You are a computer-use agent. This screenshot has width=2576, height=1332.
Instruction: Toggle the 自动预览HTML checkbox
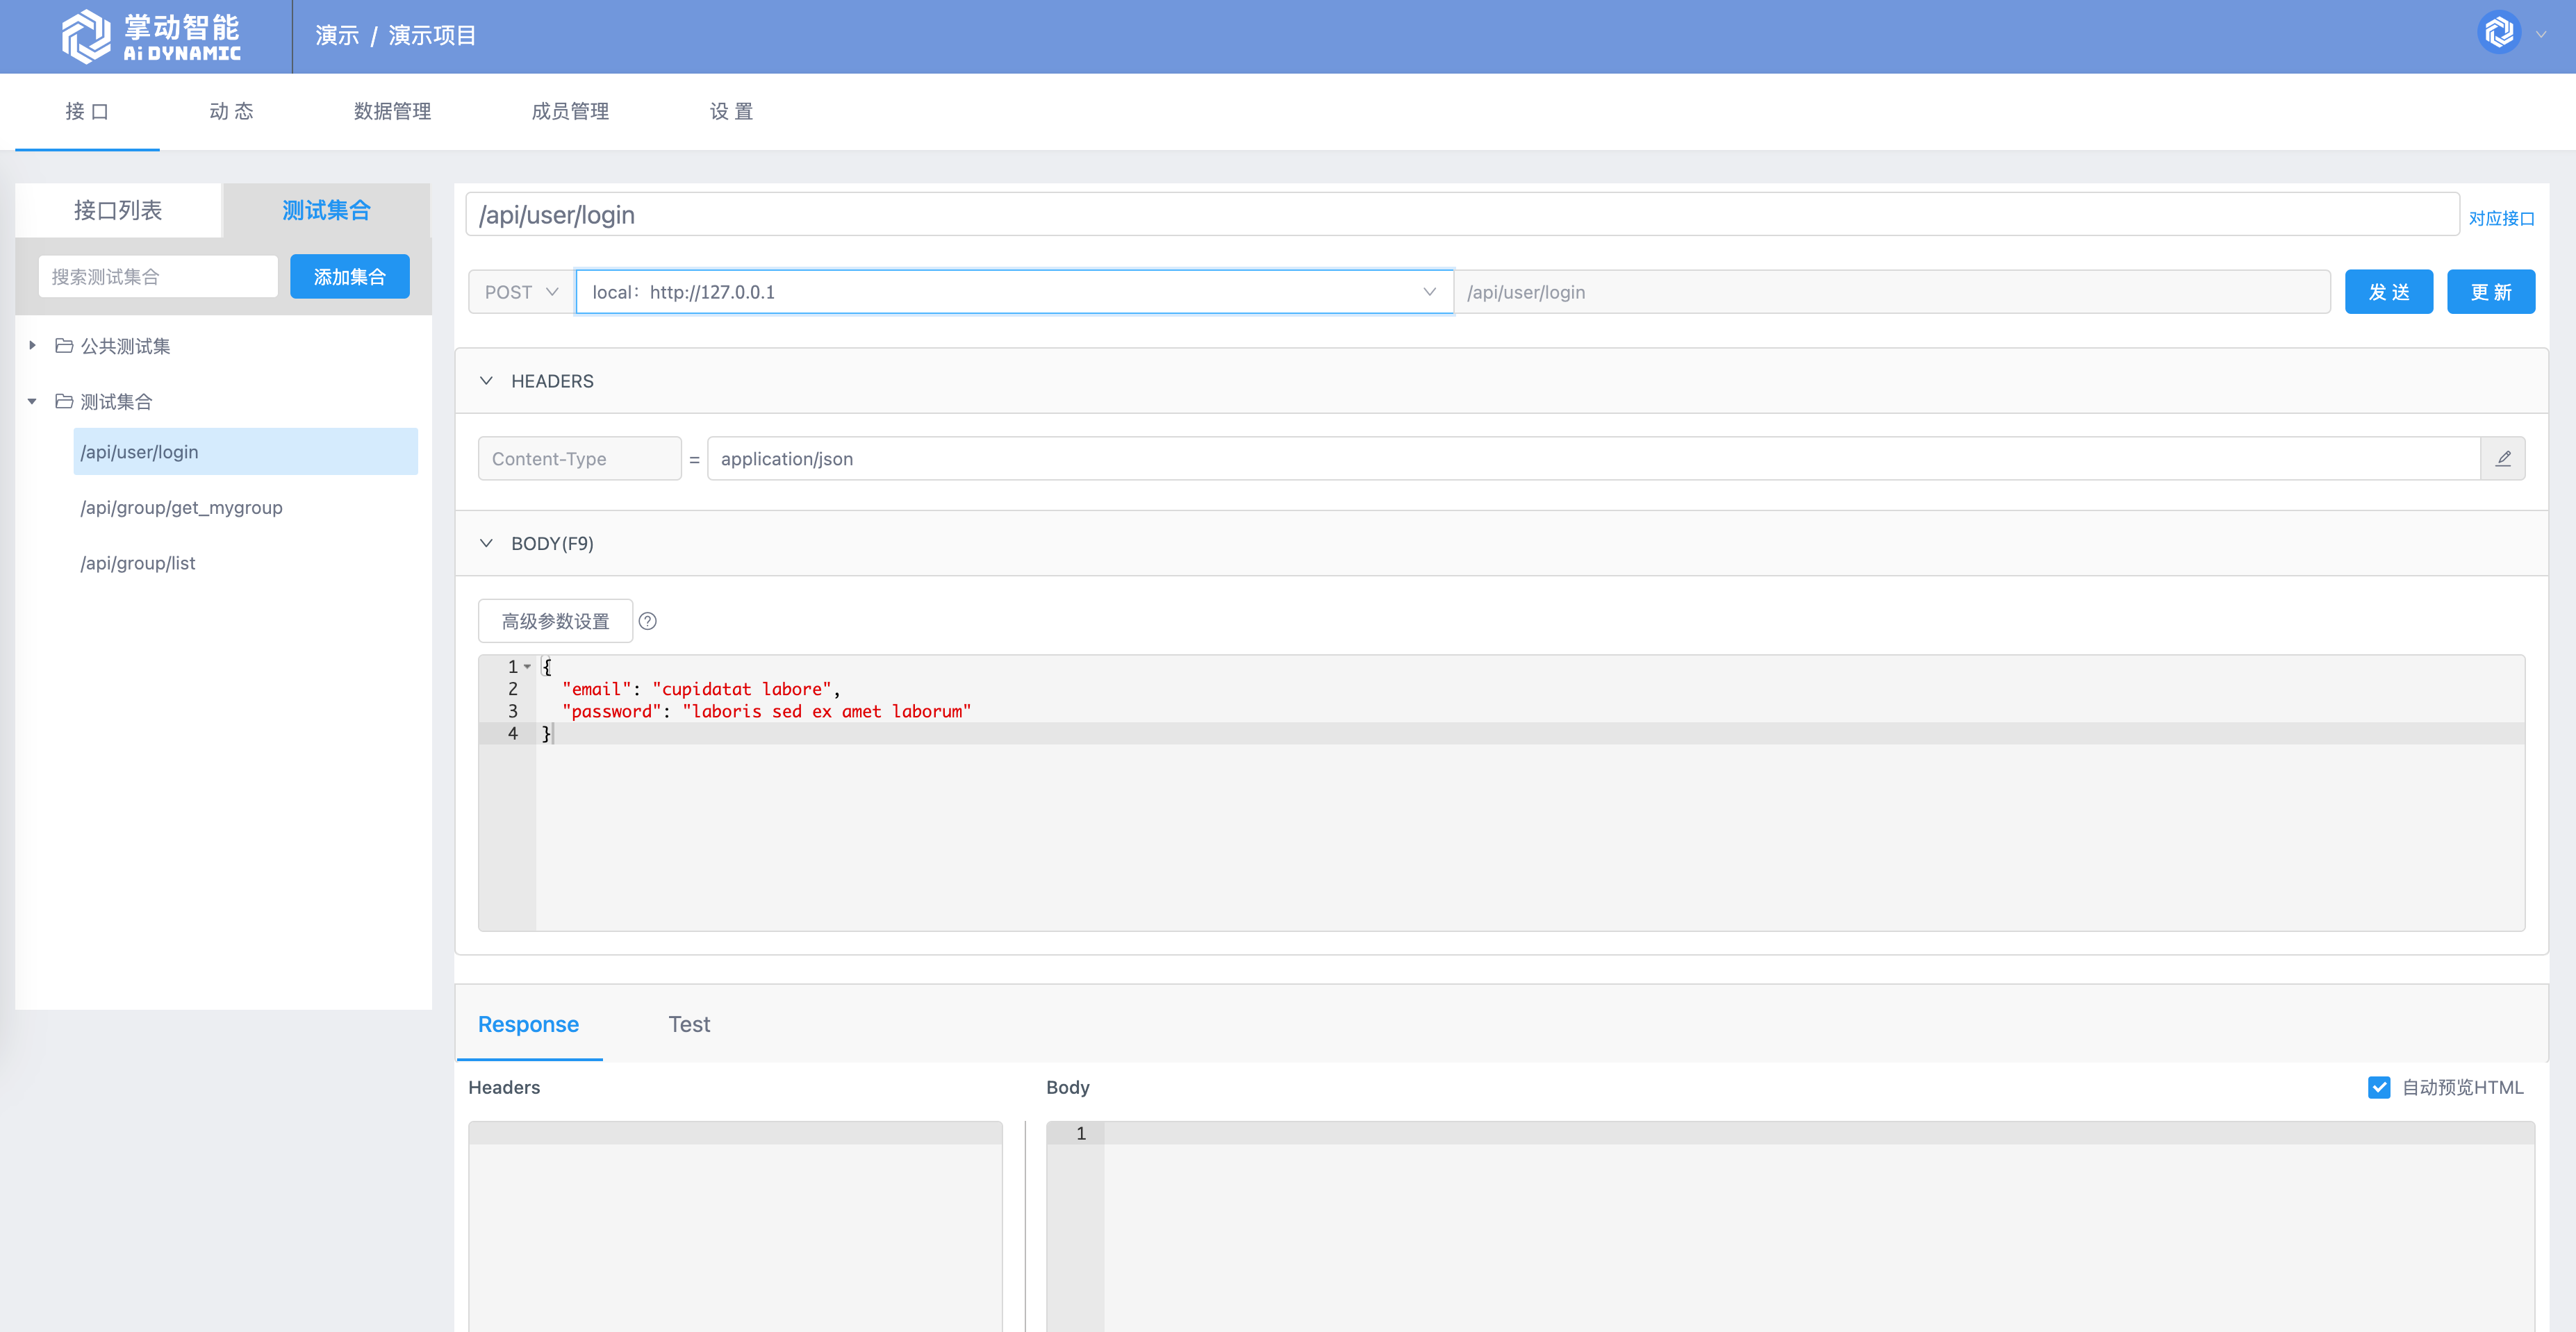coord(2379,1087)
